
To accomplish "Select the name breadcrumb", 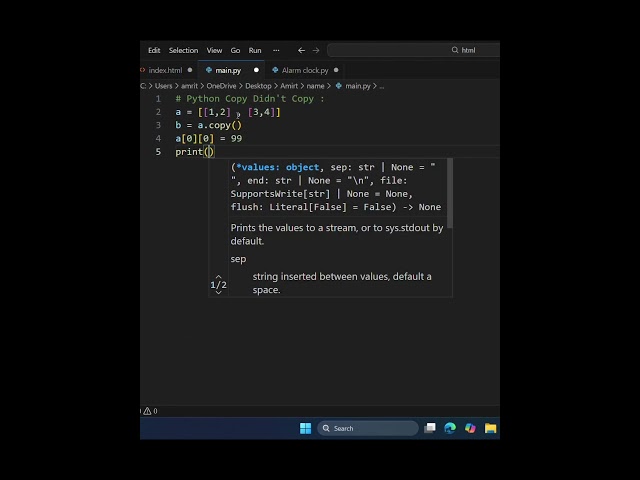I will tap(315, 86).
